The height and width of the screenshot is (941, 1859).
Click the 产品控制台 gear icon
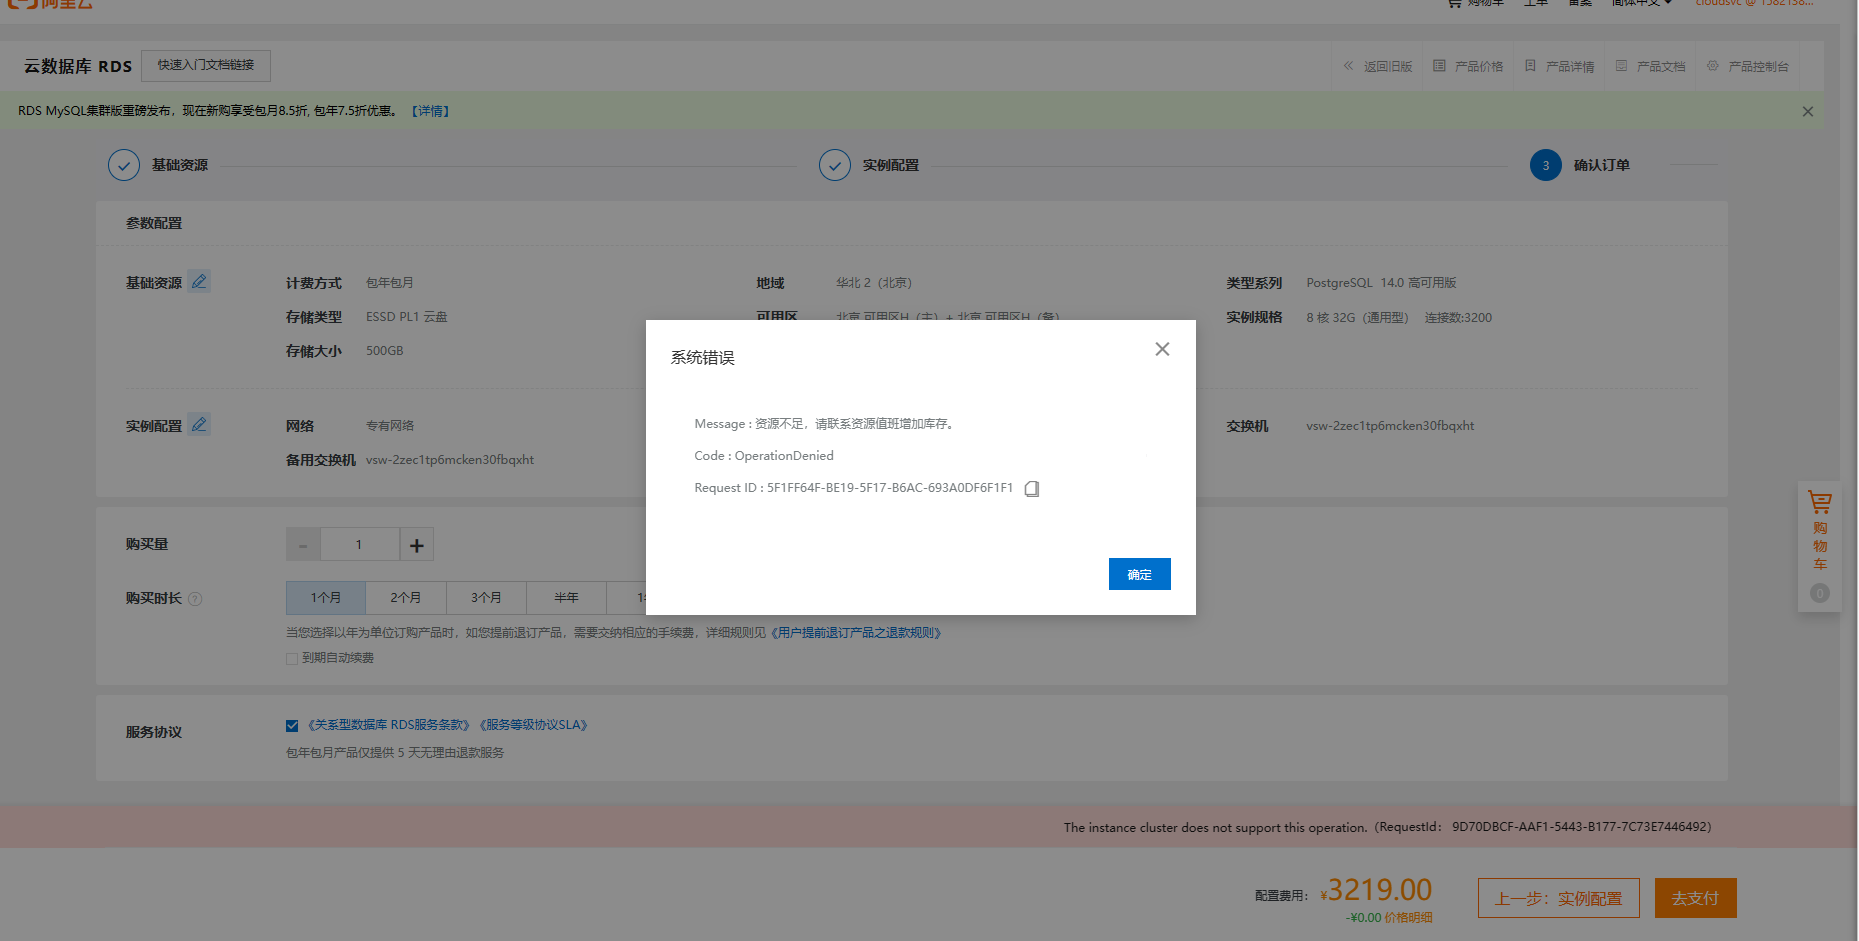click(x=1713, y=66)
